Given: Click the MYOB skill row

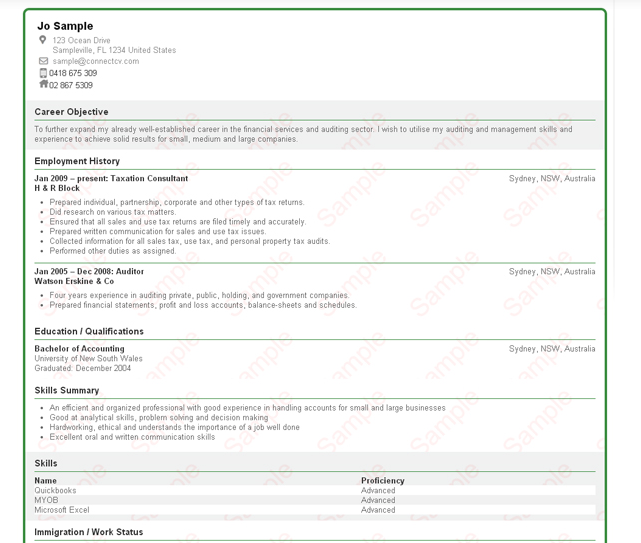Looking at the screenshot, I should tap(315, 500).
